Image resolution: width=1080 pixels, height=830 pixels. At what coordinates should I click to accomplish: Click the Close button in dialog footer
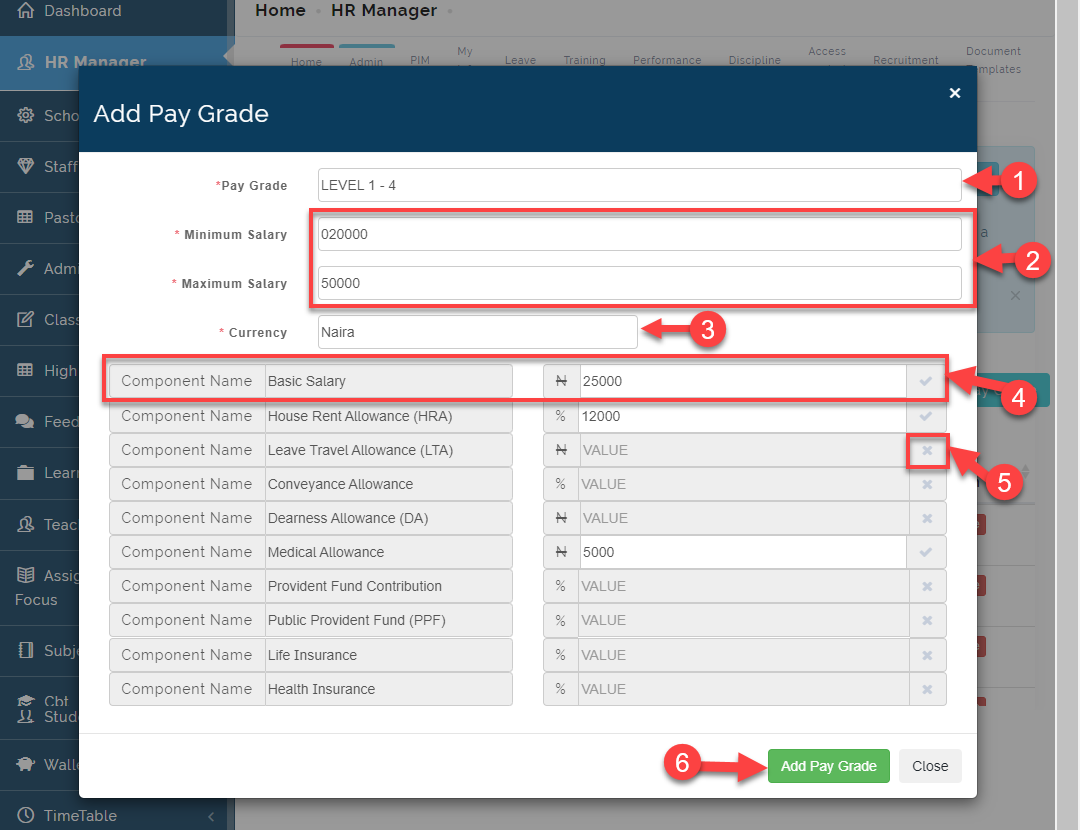tap(930, 766)
